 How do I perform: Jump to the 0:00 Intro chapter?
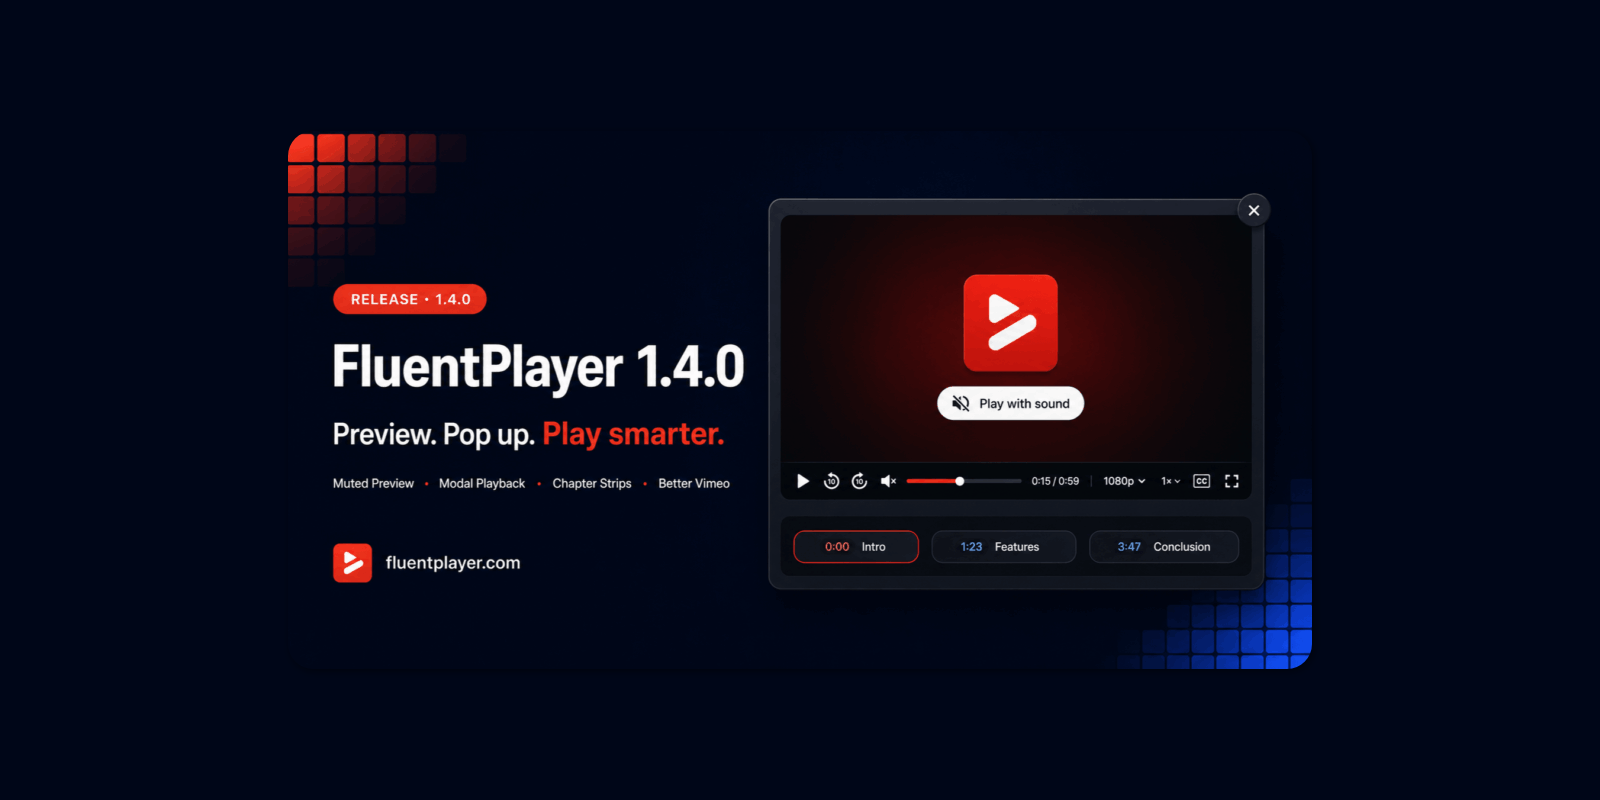point(856,547)
